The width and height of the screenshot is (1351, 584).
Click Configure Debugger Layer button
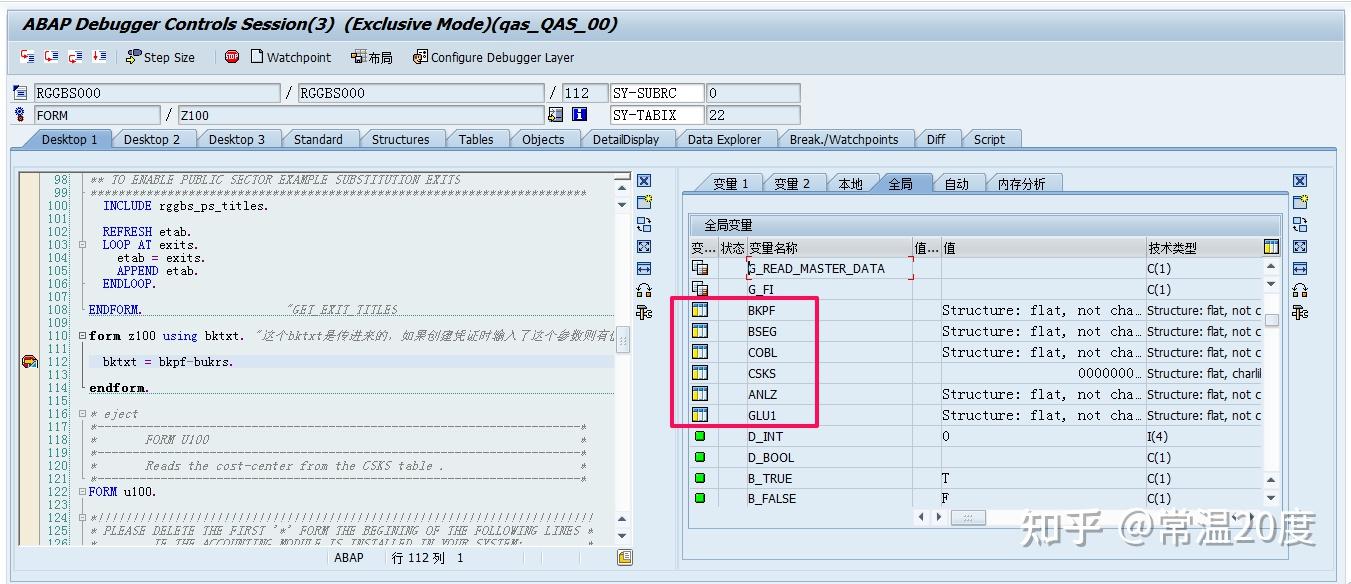coord(493,57)
